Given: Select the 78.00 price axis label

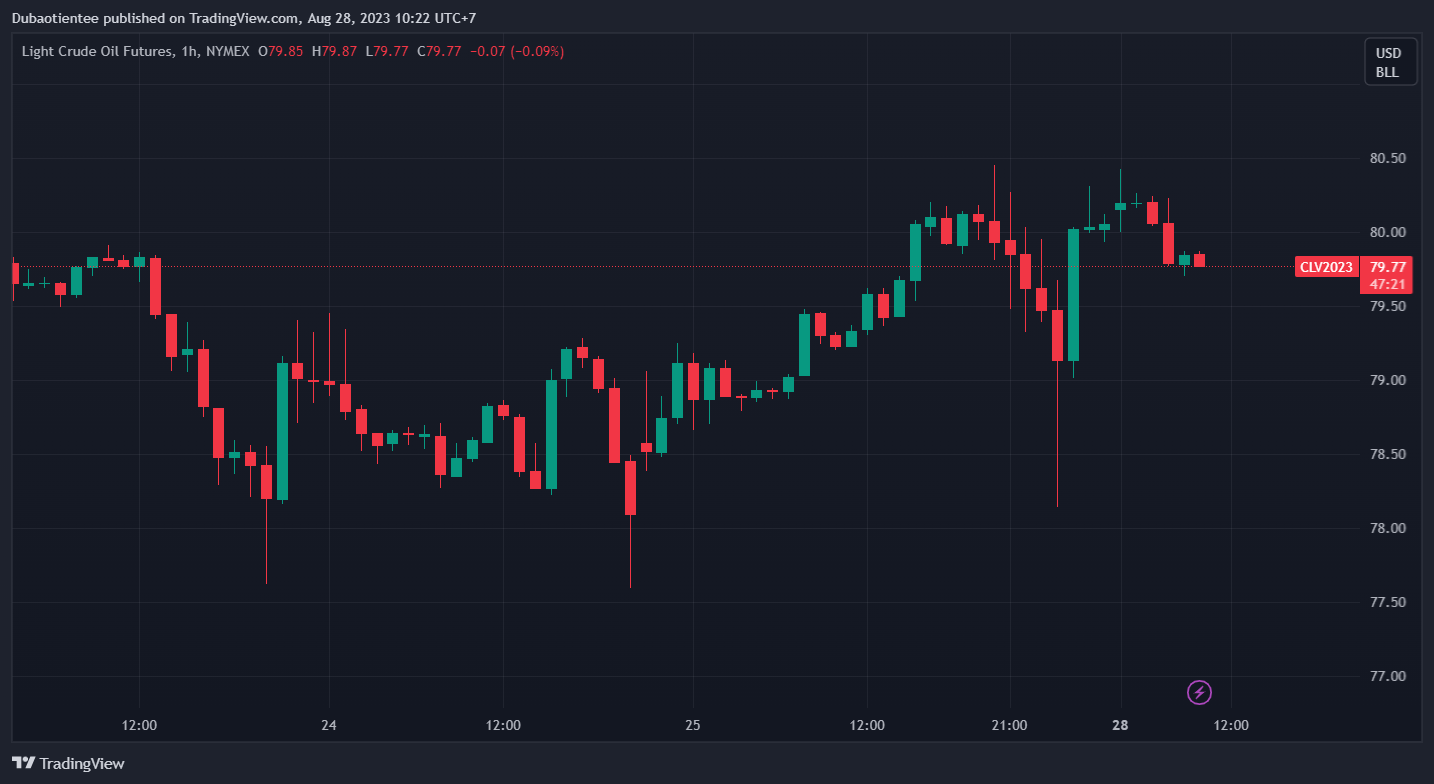Looking at the screenshot, I should (1388, 528).
